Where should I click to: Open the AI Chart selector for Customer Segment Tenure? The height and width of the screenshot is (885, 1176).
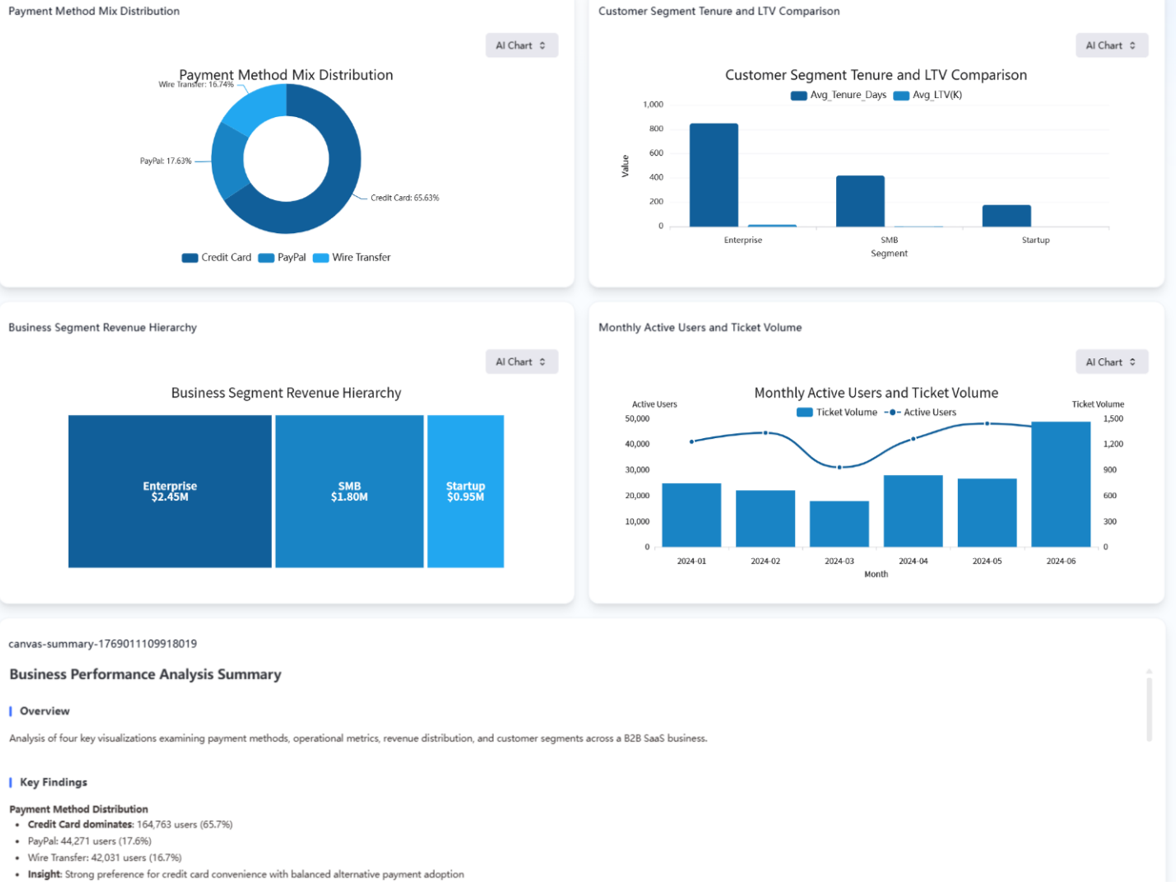coord(1110,45)
